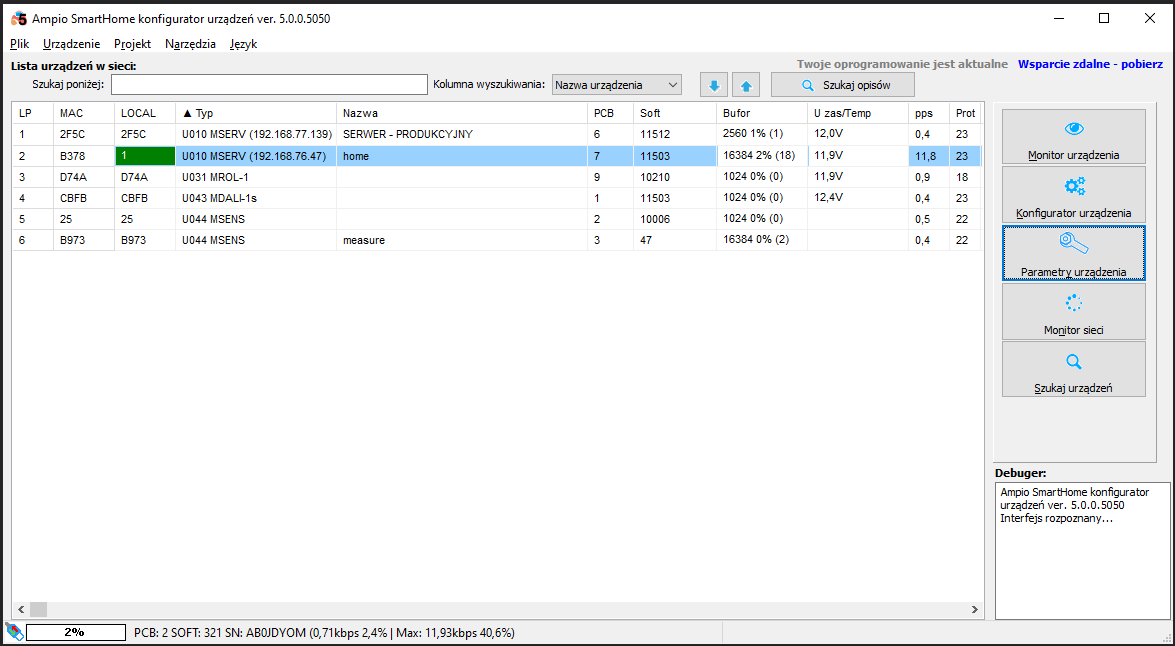Sort by PCB column header

tap(610, 113)
